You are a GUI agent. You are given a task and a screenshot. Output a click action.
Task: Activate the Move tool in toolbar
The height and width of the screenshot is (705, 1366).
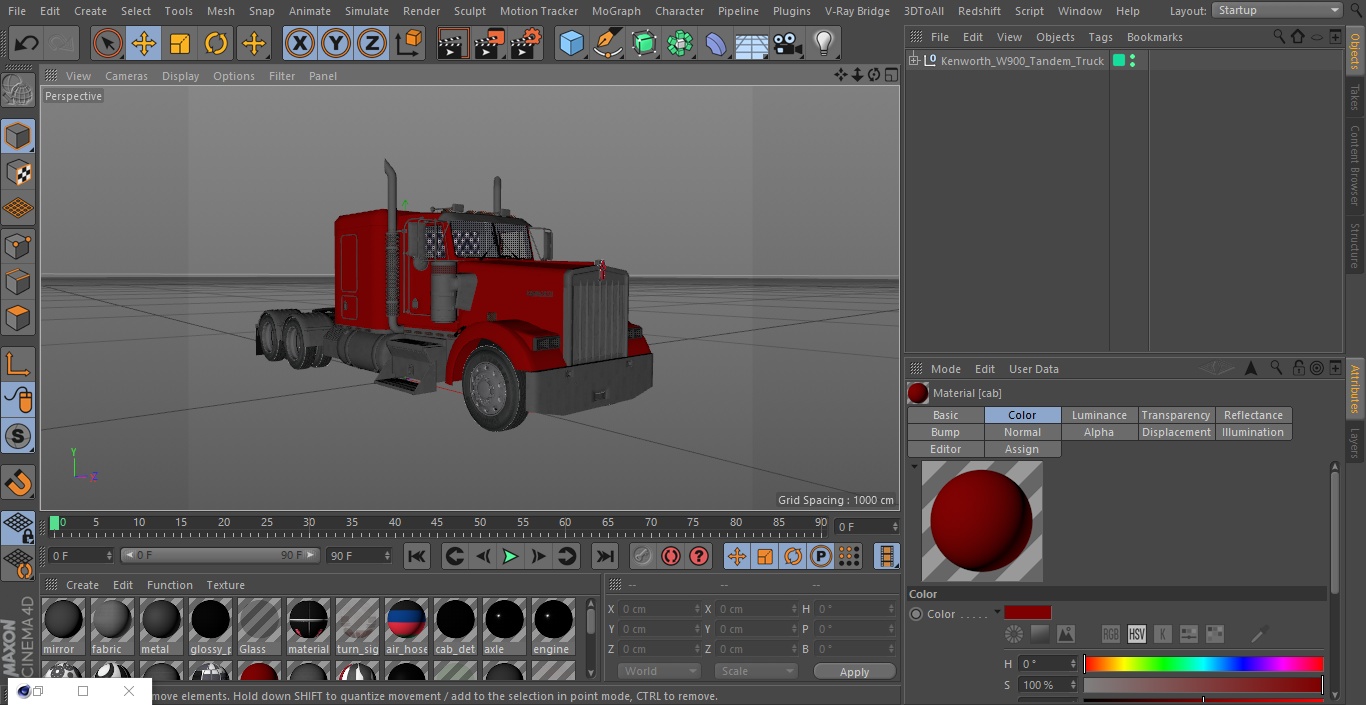(144, 43)
